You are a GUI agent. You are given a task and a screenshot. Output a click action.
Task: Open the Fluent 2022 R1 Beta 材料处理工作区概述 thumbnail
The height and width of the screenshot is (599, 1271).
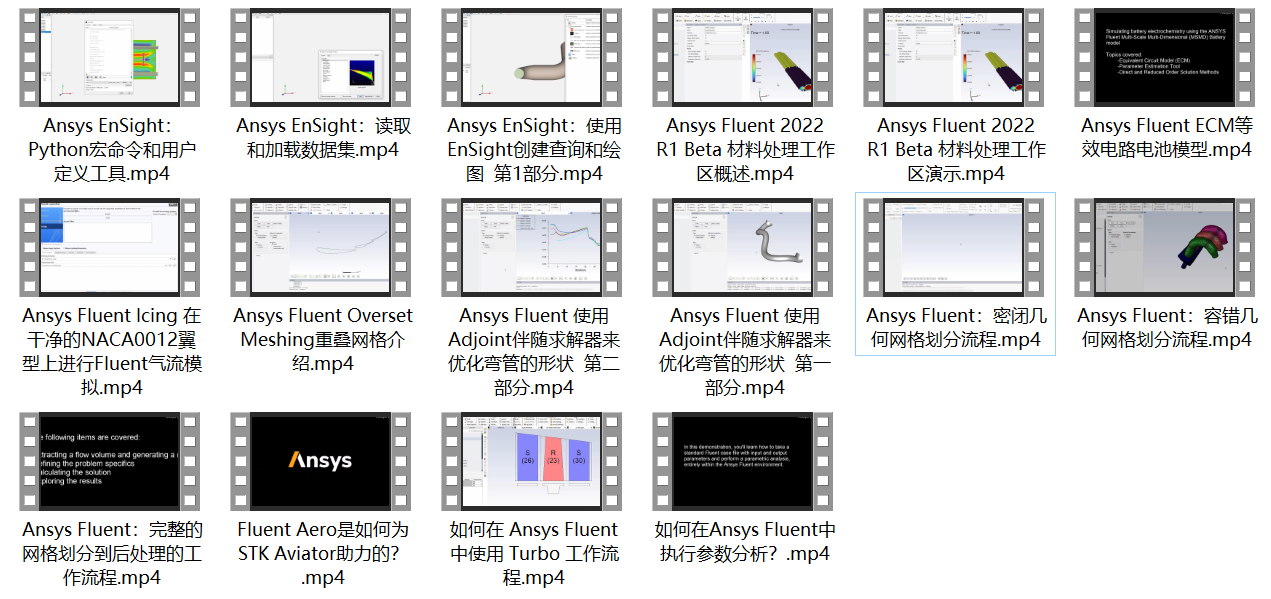tap(743, 57)
